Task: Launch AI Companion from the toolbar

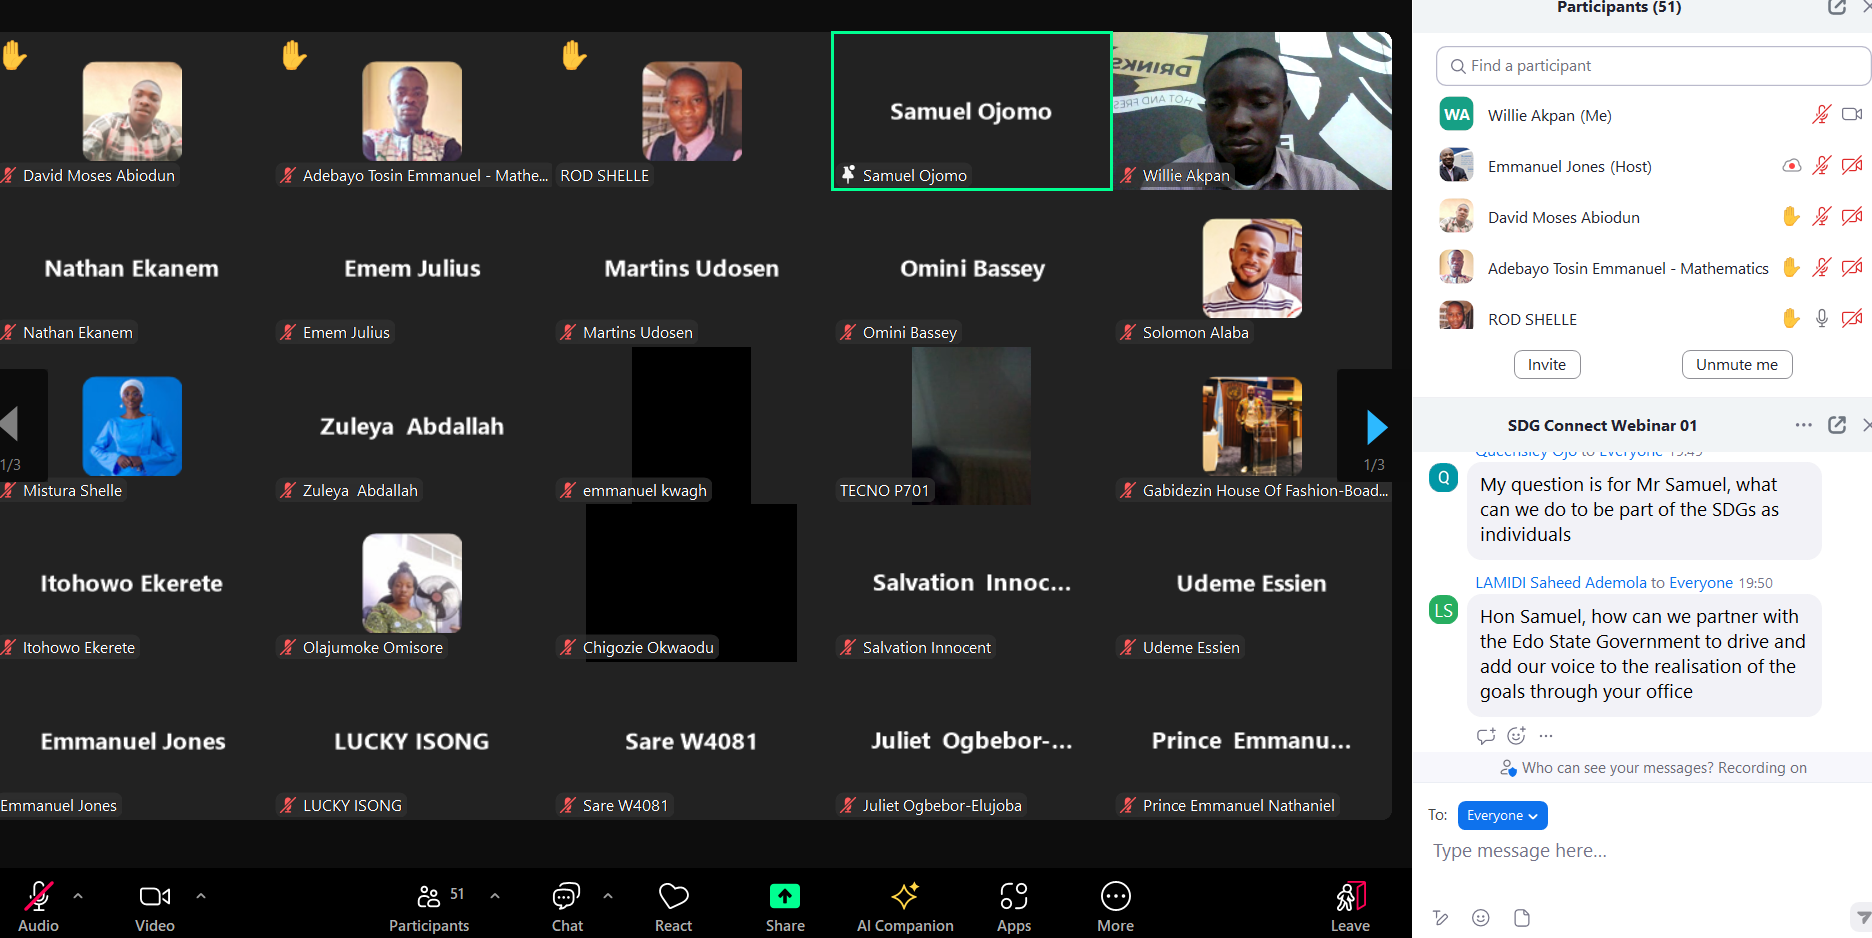Action: [905, 897]
